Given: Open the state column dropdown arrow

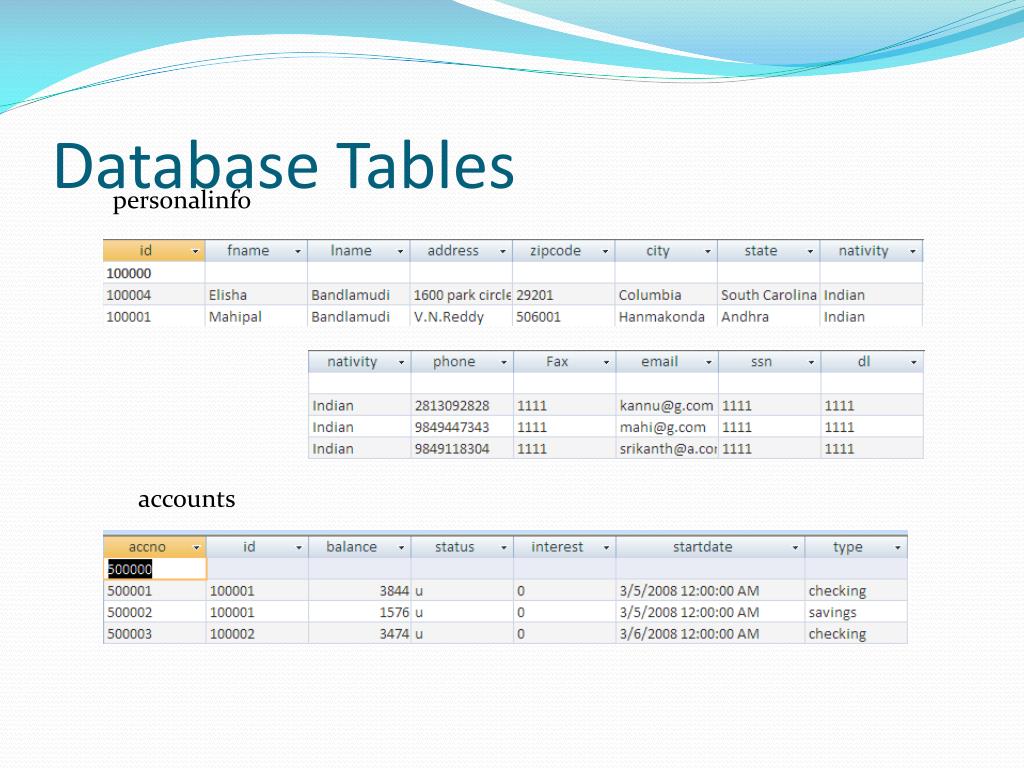Looking at the screenshot, I should [x=810, y=251].
